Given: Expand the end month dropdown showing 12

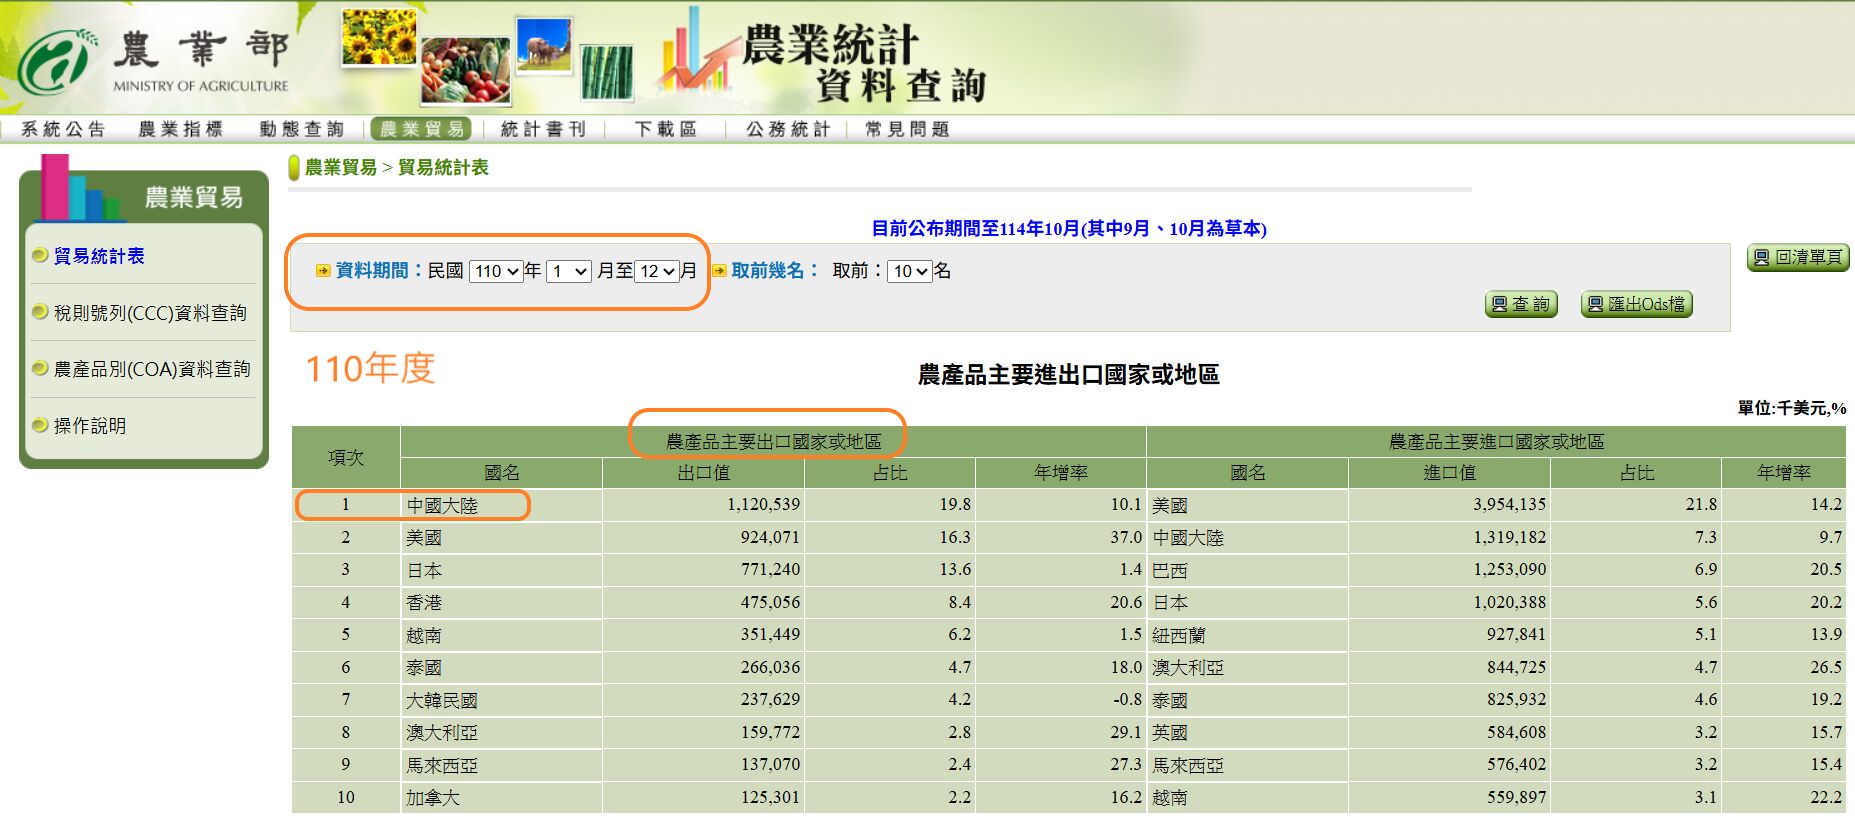Looking at the screenshot, I should click(x=657, y=271).
